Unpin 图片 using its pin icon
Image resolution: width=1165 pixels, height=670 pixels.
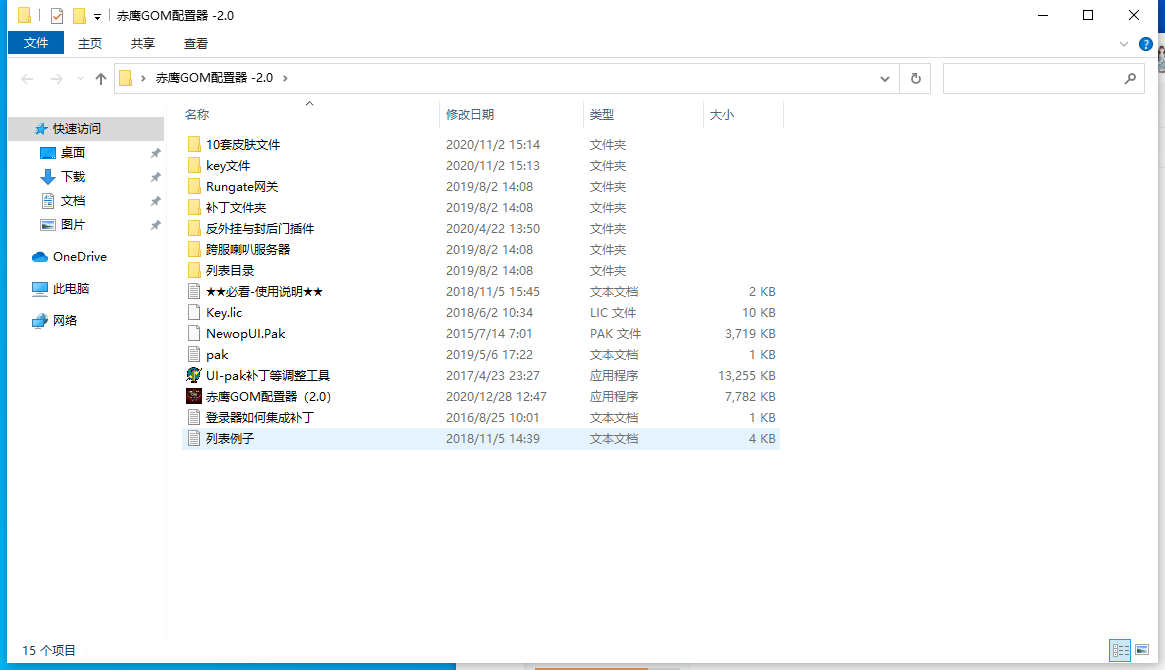(155, 225)
